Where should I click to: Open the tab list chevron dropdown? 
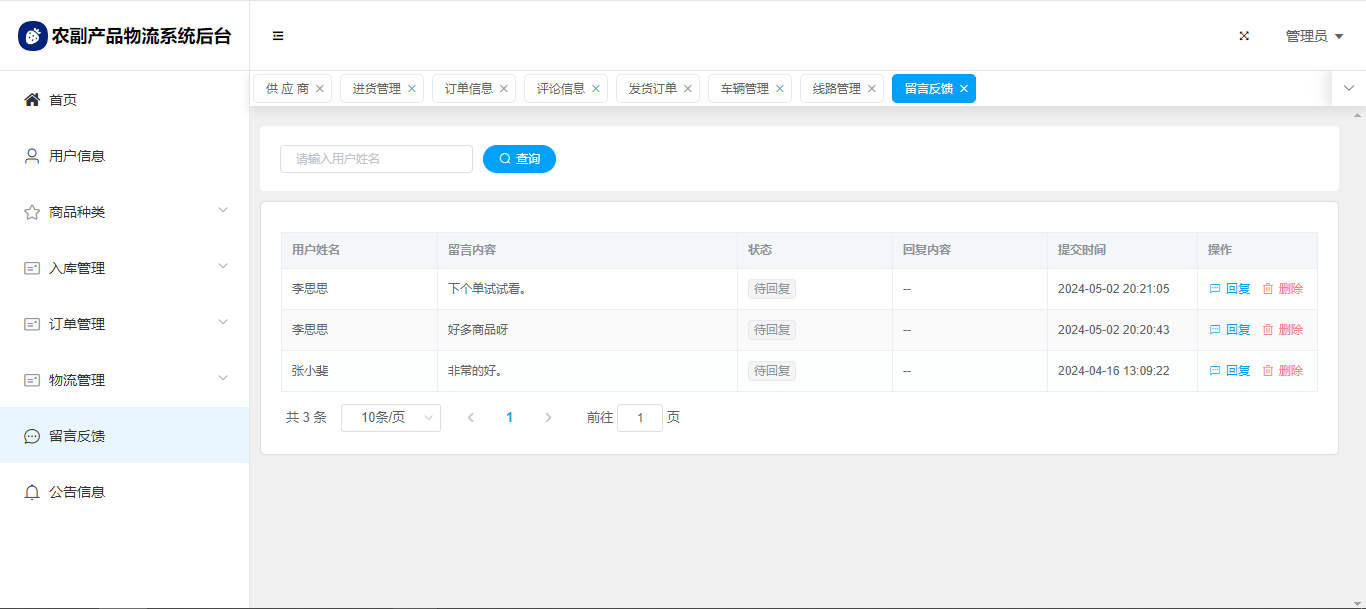tap(1348, 88)
